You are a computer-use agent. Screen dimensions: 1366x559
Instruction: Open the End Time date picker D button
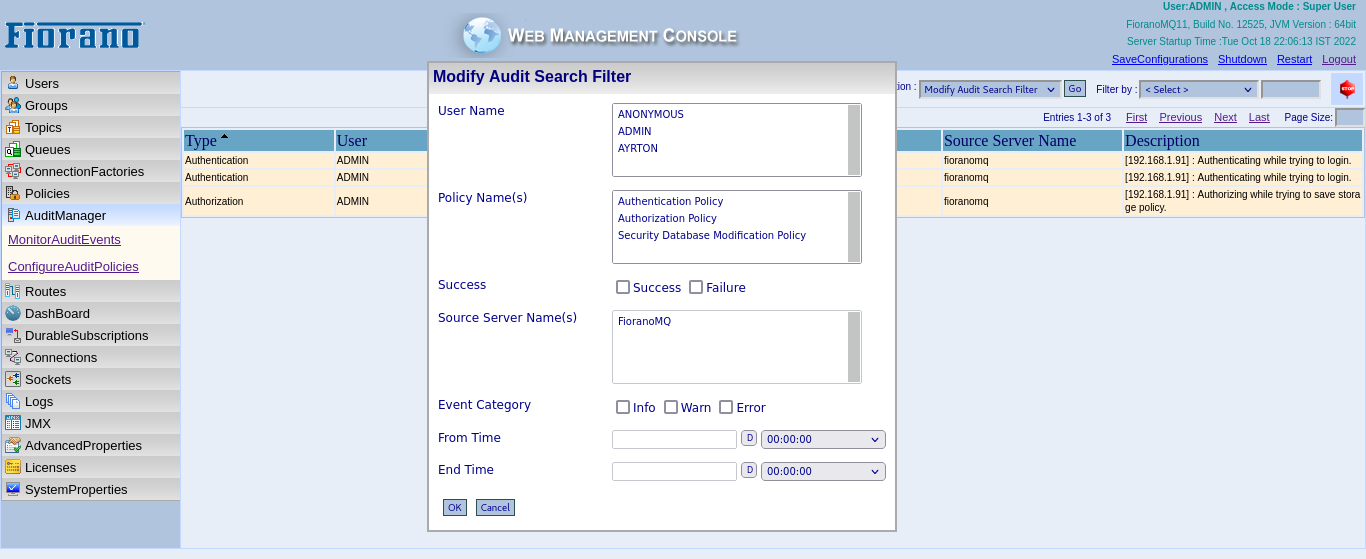point(749,470)
